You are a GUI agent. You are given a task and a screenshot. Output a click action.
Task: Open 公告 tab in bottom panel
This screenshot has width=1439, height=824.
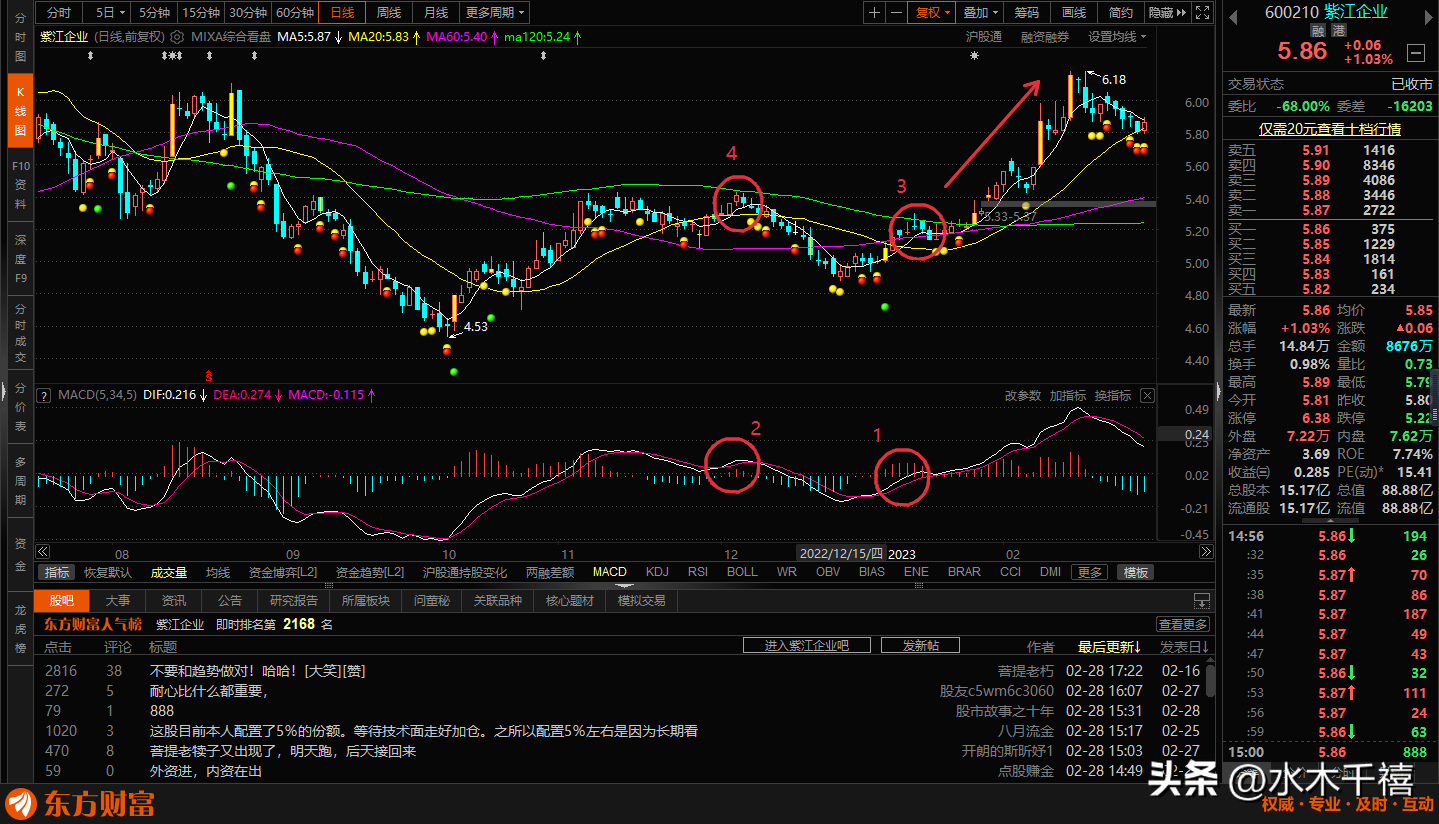230,601
